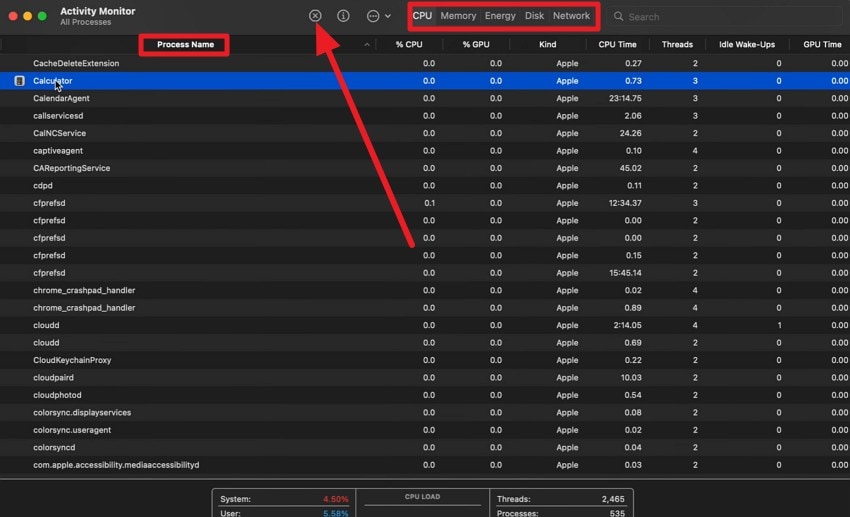The height and width of the screenshot is (517, 850).
Task: Sort by Idle Wake-Ups column
Action: pyautogui.click(x=747, y=44)
